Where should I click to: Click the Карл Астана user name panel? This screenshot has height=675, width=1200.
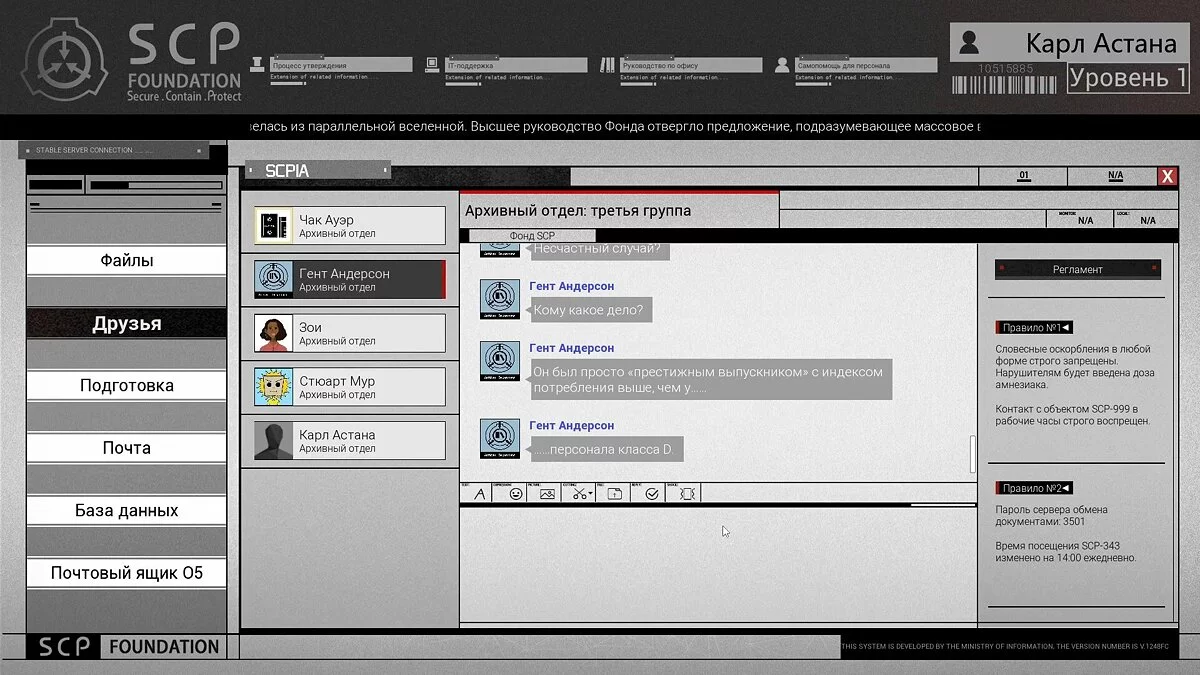click(1068, 43)
